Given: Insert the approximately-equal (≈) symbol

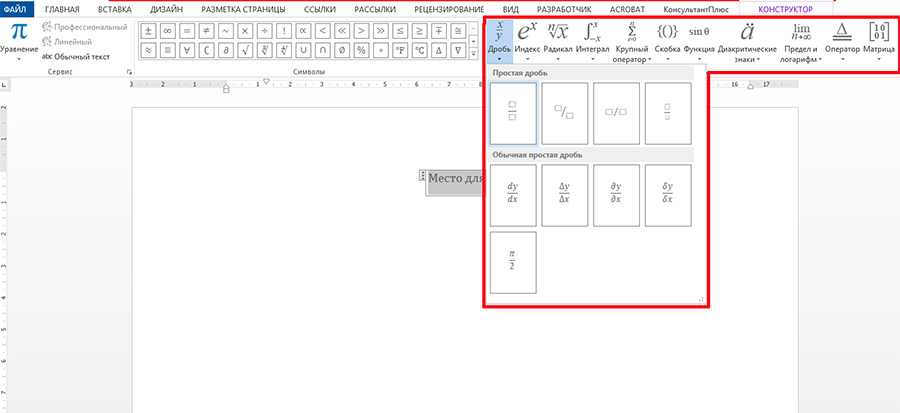Looking at the screenshot, I should (149, 50).
